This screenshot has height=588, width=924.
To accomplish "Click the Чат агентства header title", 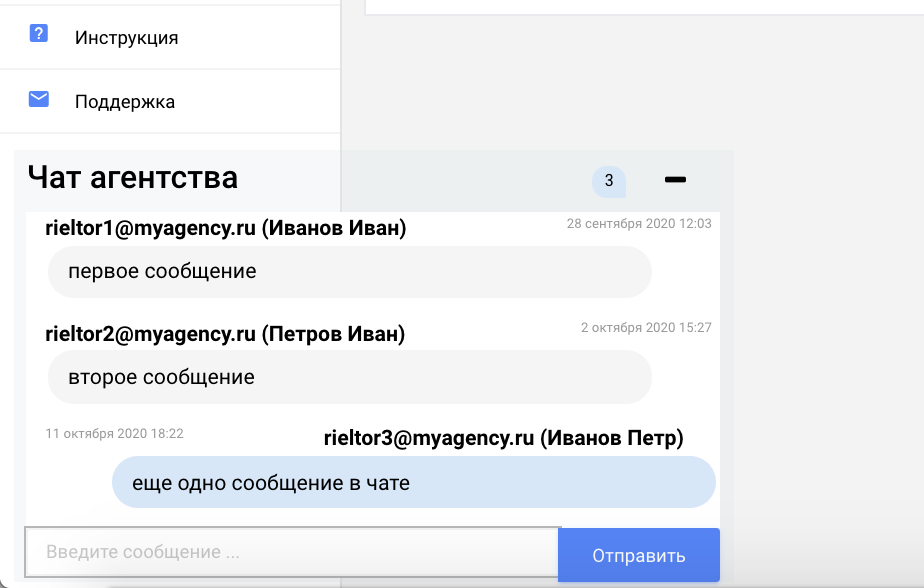I will pos(133,177).
